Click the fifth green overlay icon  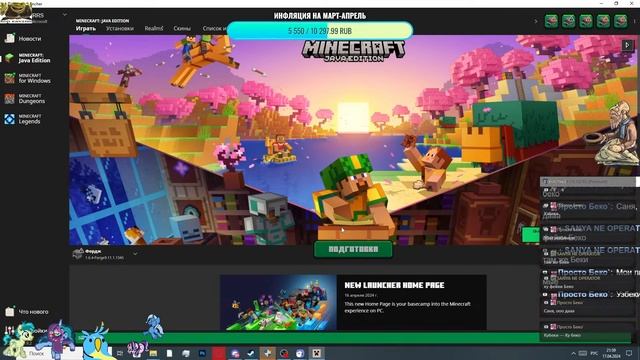pos(620,21)
